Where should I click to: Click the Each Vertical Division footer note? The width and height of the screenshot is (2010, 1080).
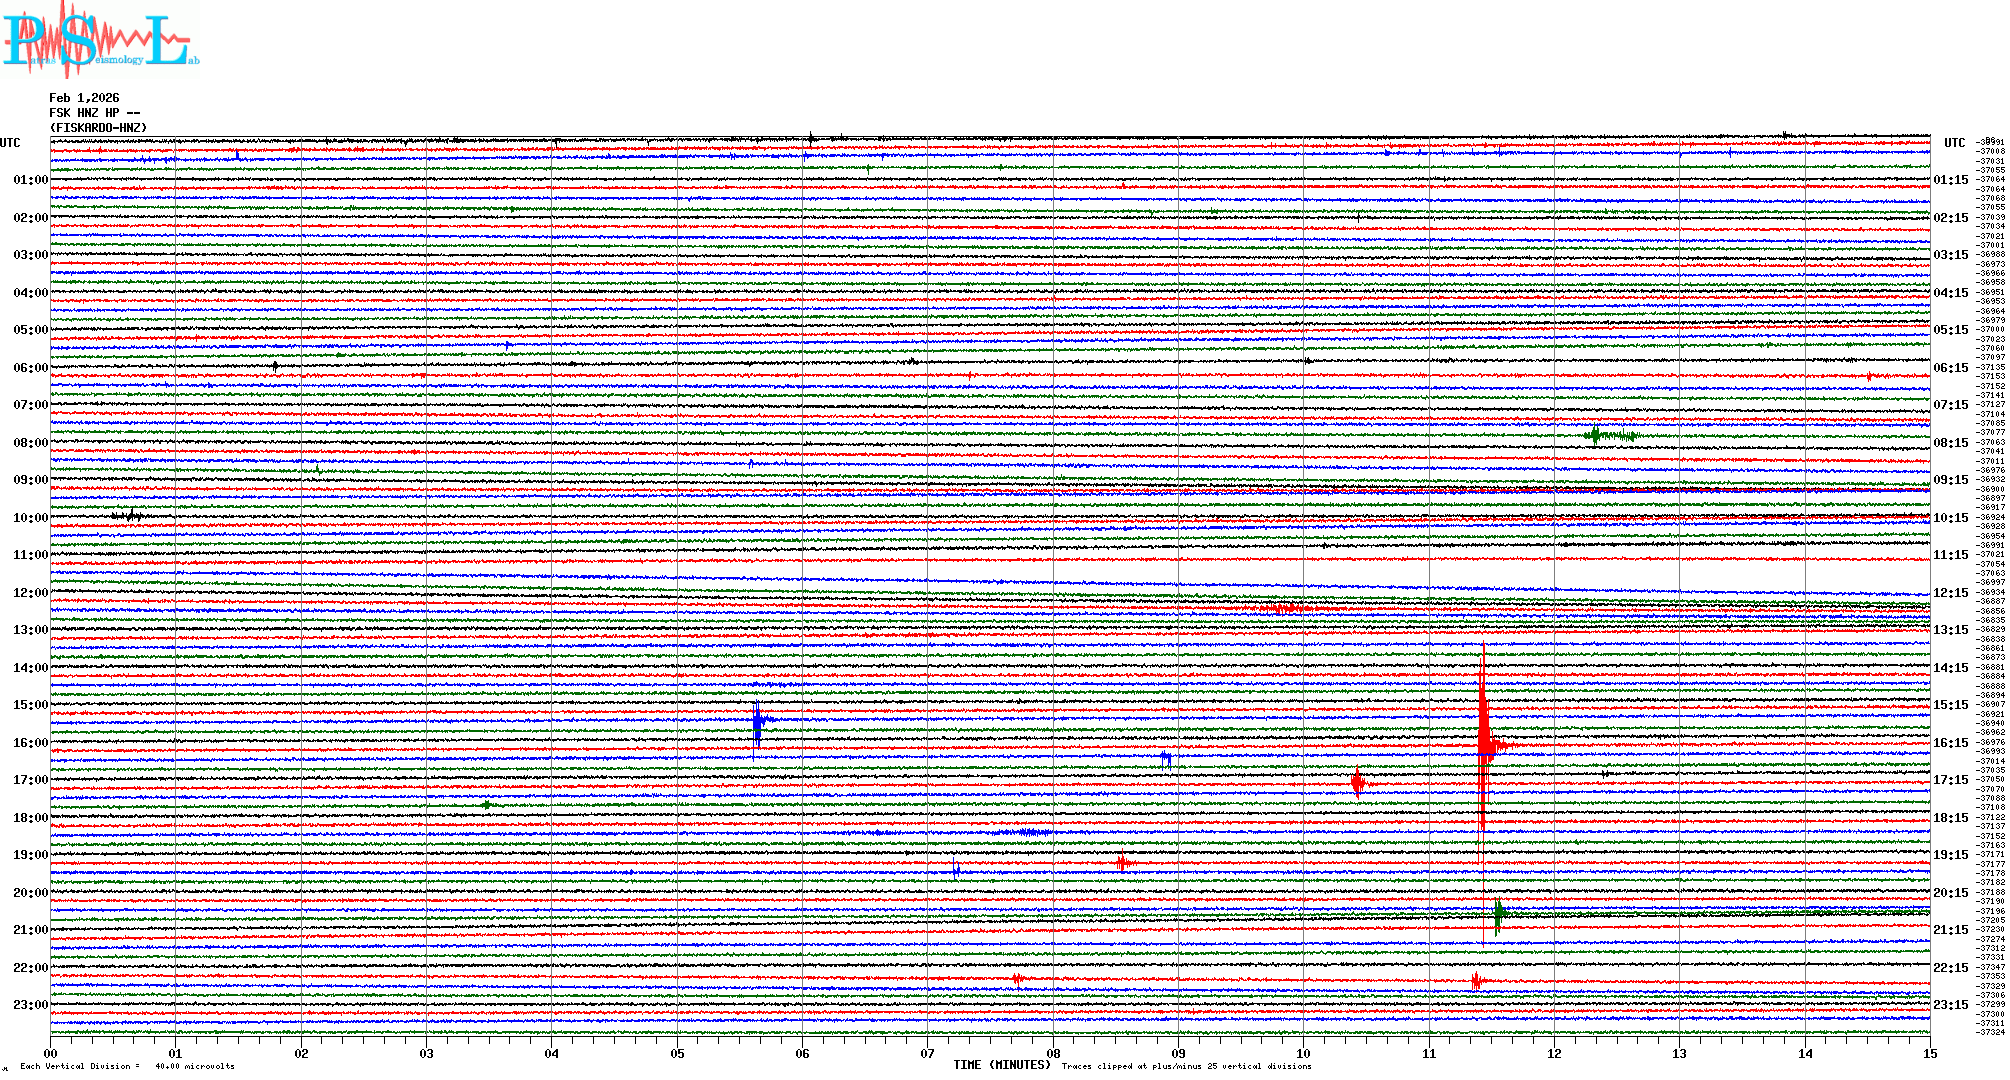click(x=127, y=1066)
